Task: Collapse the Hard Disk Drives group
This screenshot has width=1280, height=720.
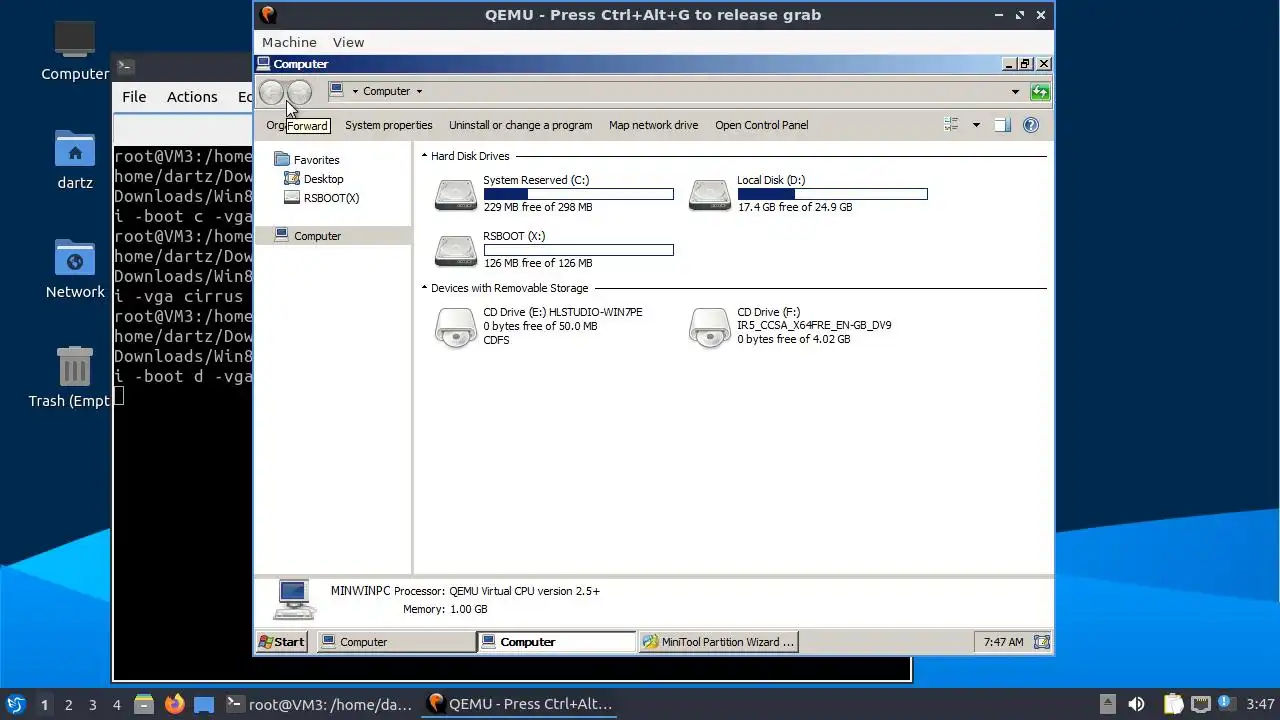Action: click(x=424, y=156)
